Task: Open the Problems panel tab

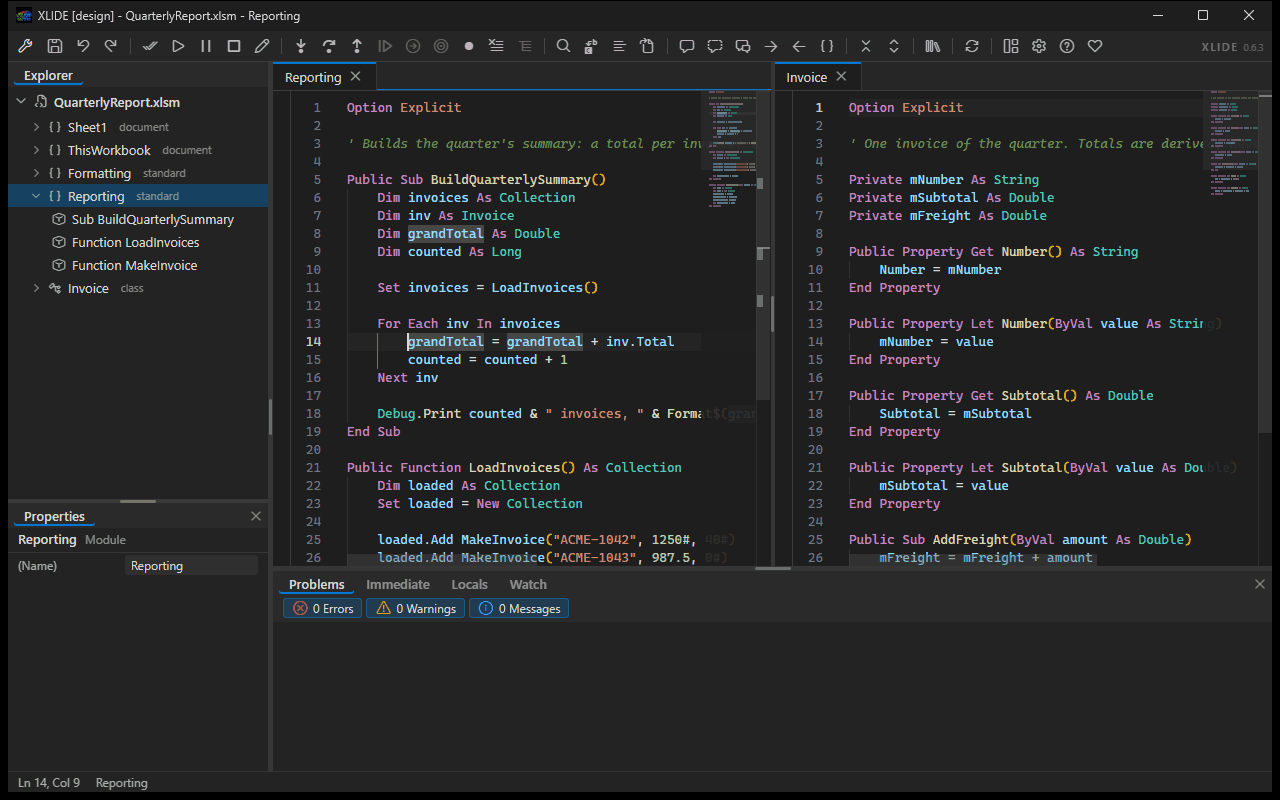Action: [x=316, y=585]
